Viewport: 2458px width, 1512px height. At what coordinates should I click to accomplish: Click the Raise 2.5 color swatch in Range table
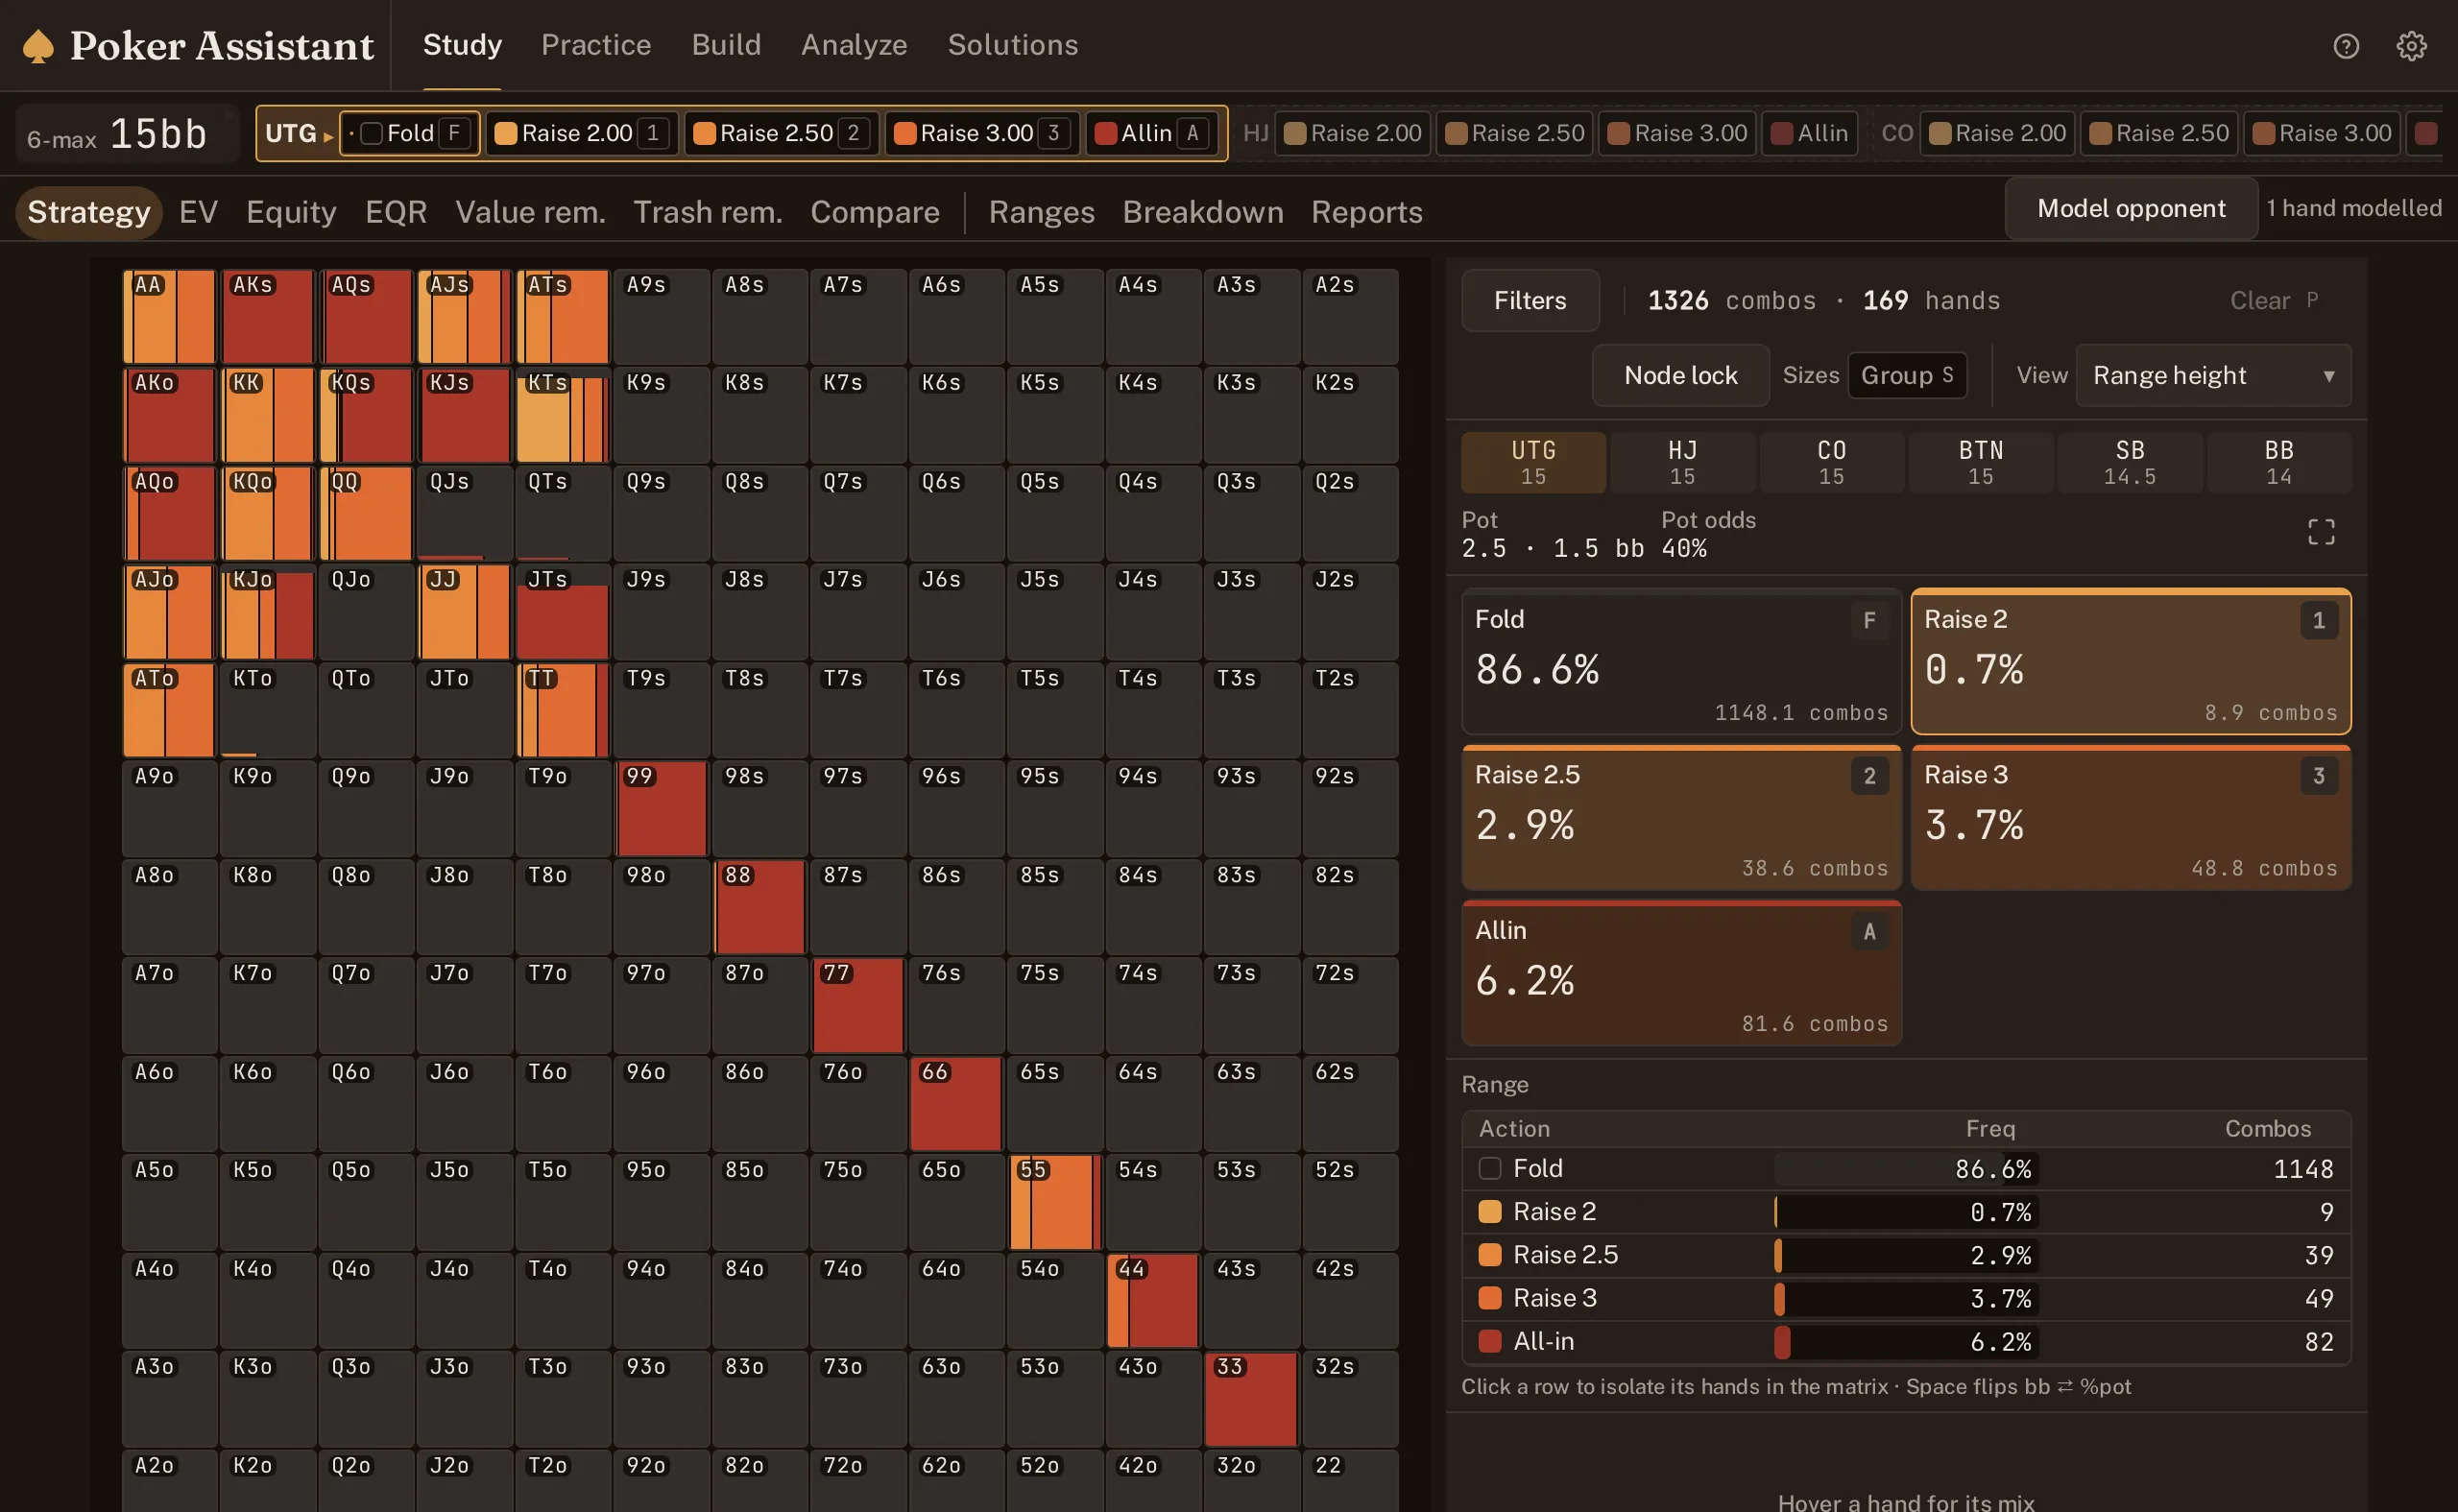click(1489, 1255)
